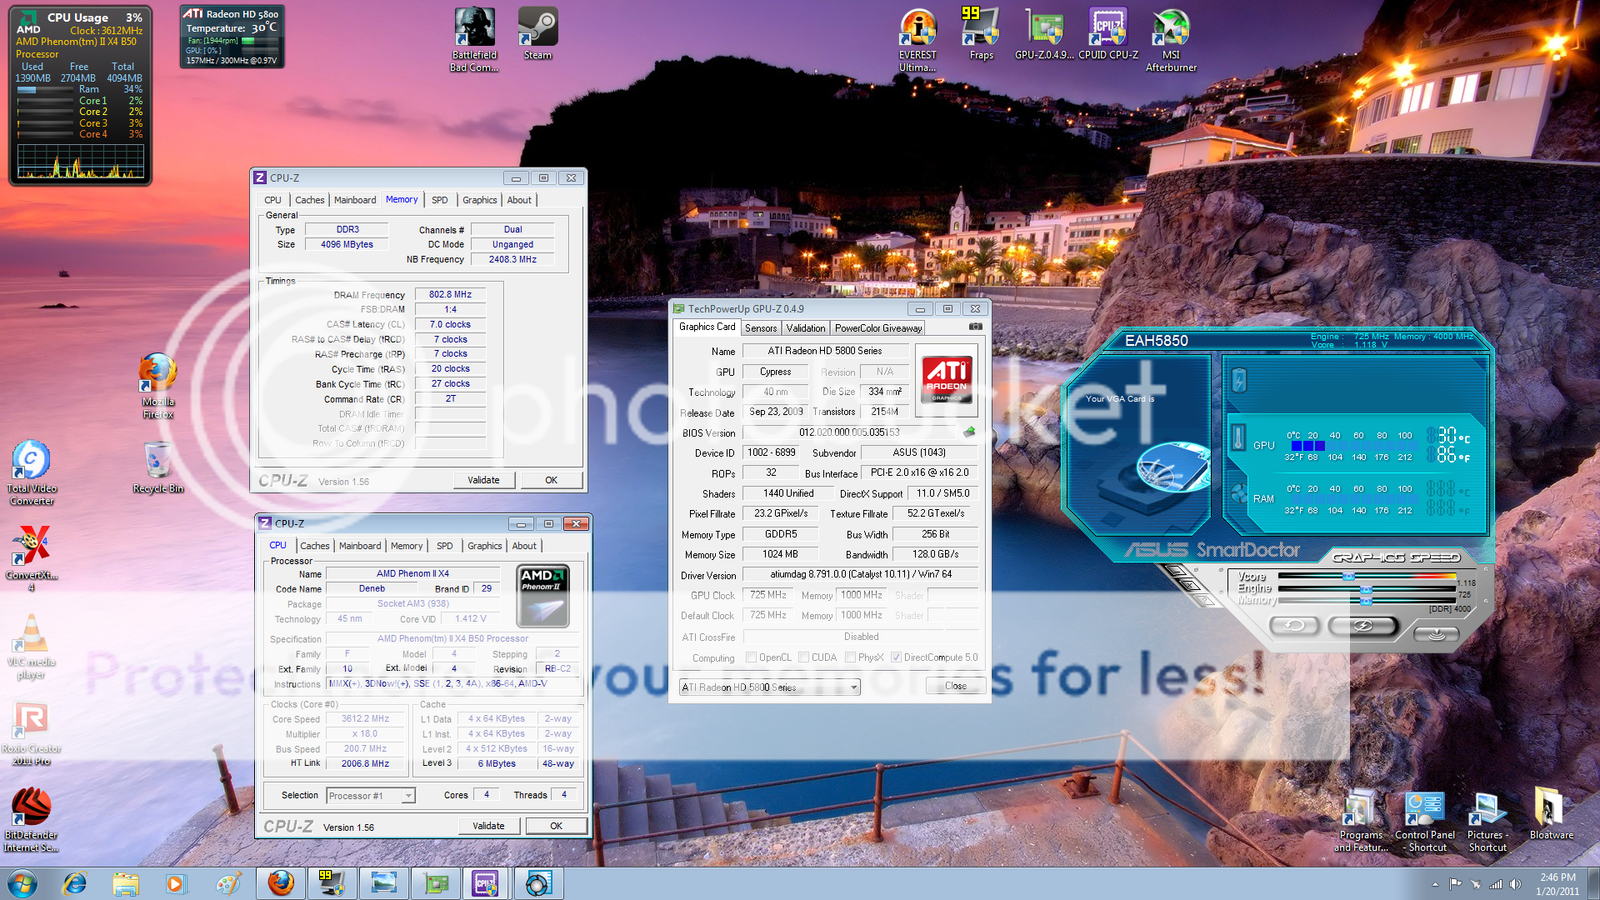This screenshot has height=900, width=1600.
Task: Show hidden system tray icons arrow
Action: tap(1435, 884)
